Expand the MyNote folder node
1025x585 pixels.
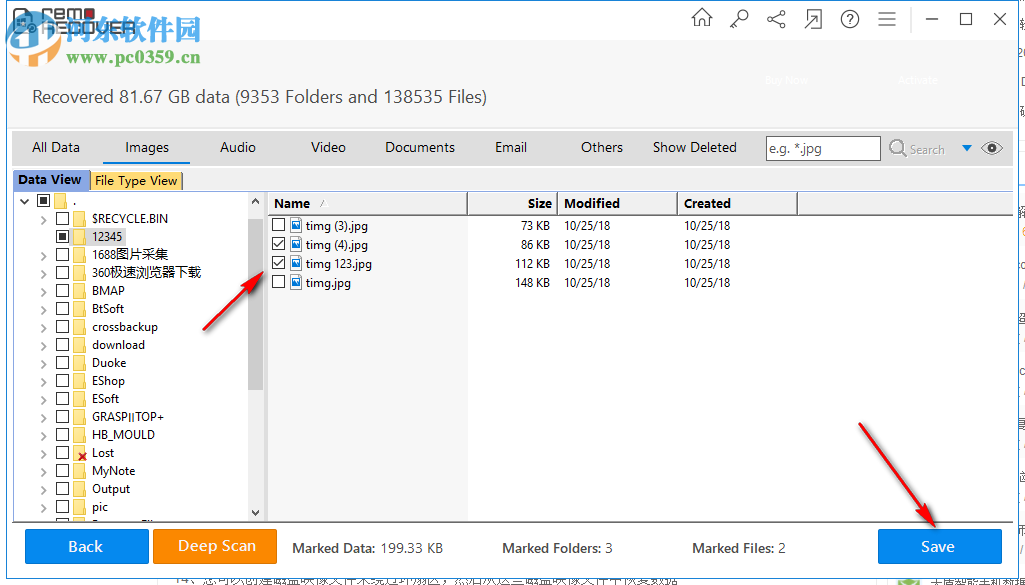click(44, 471)
